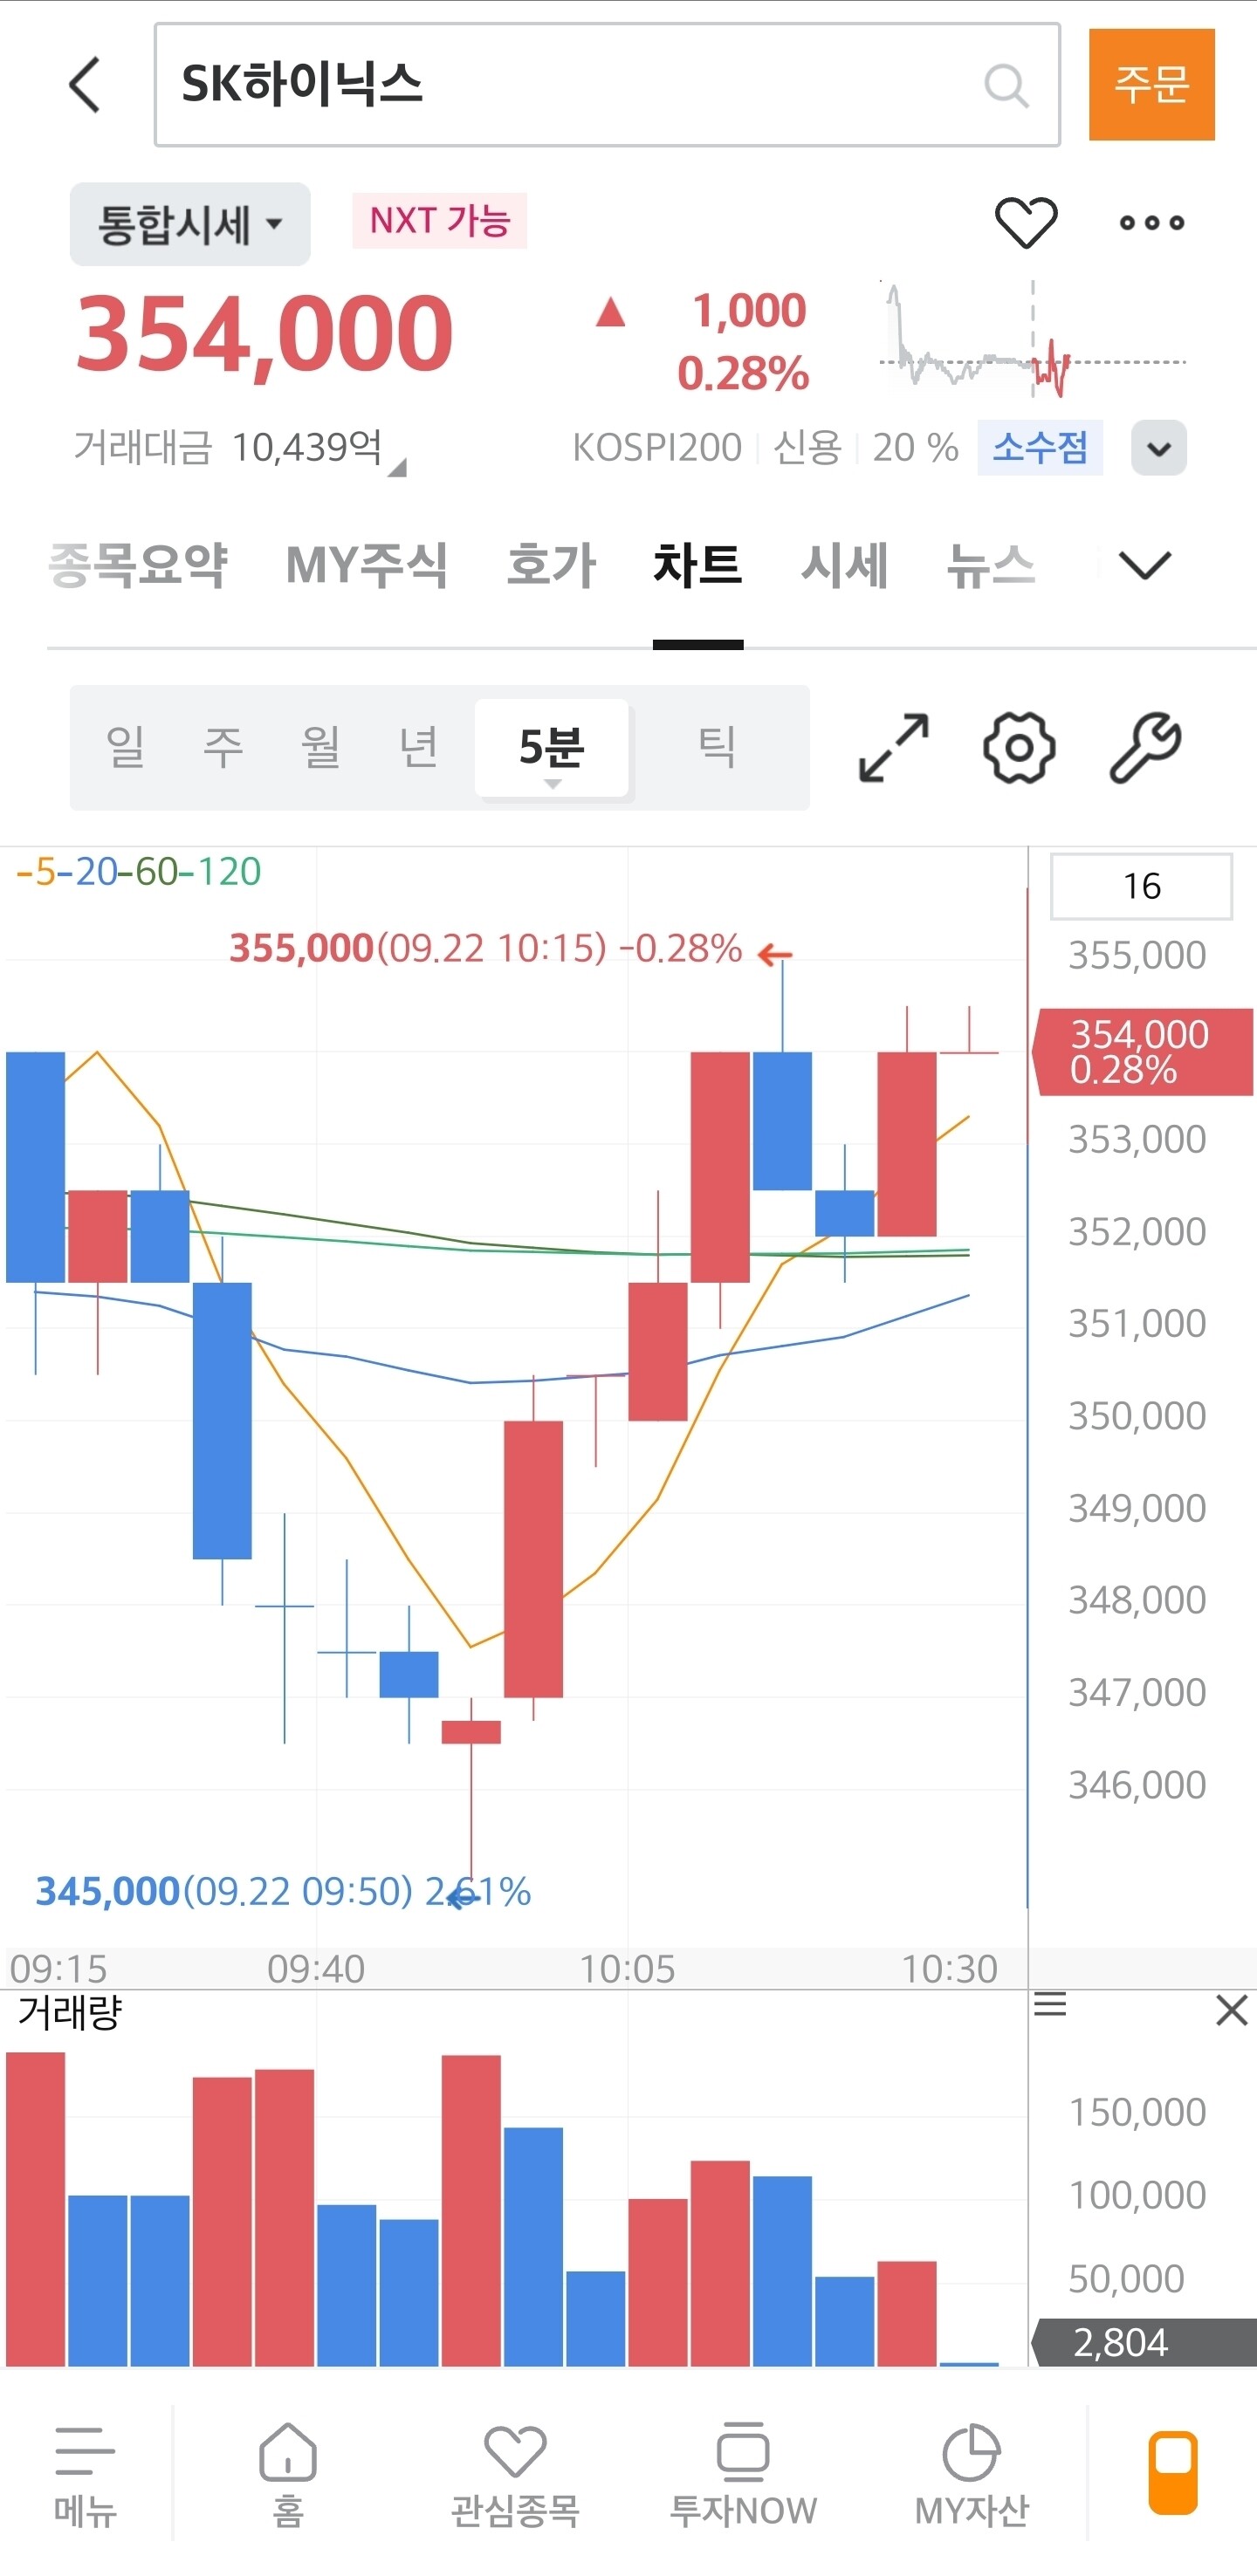Go to 홈 in bottom navigation
The width and height of the screenshot is (1257, 2576).
tap(288, 2470)
